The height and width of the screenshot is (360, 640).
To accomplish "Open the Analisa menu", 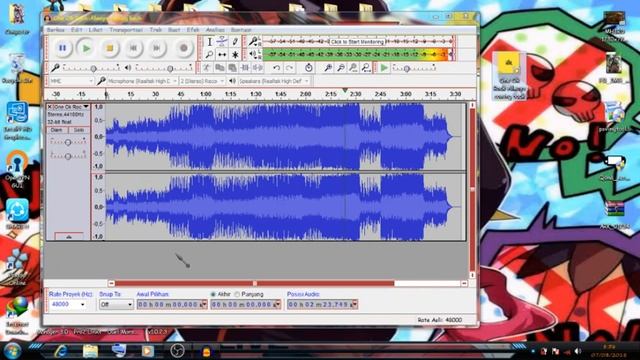I will pos(215,30).
